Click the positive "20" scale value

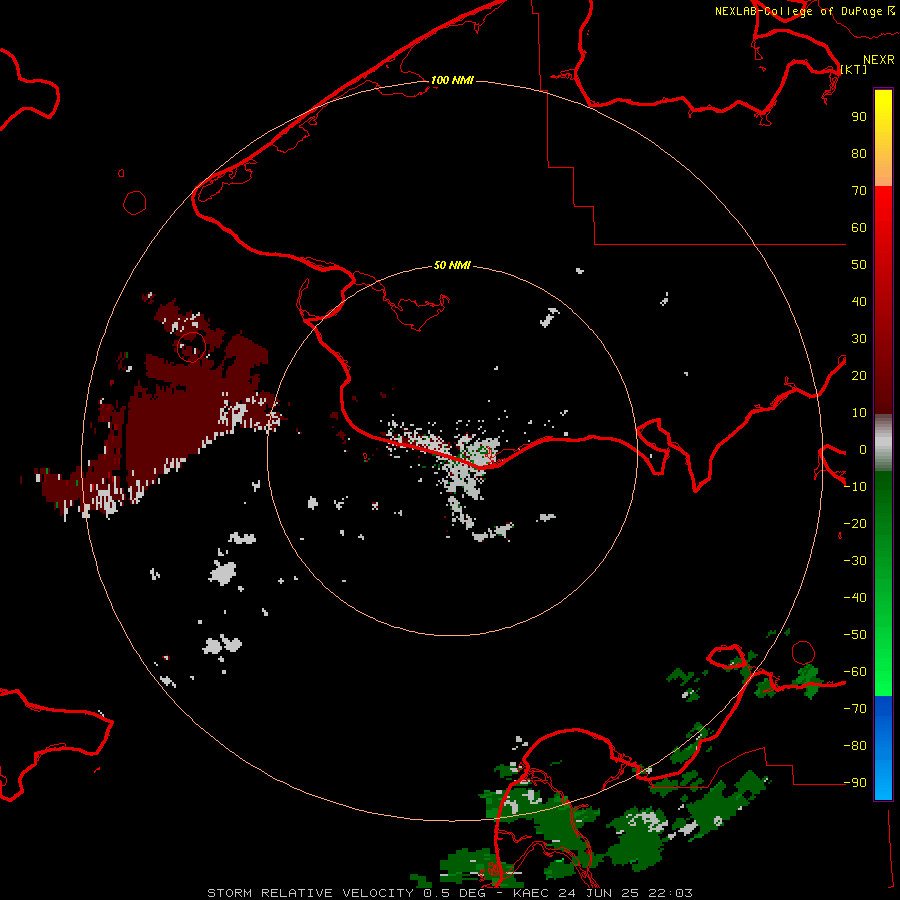[859, 375]
